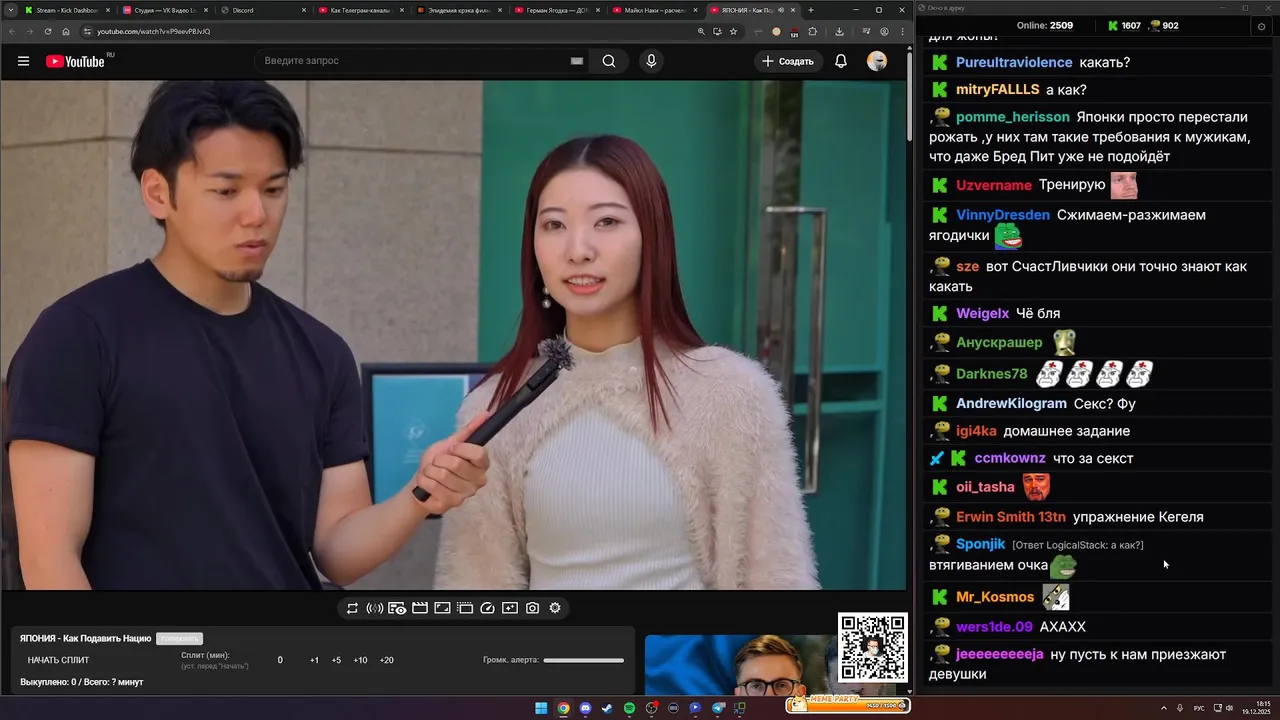The height and width of the screenshot is (720, 1280).
Task: Click the clapperboard icon in player toolbar
Action: click(420, 608)
